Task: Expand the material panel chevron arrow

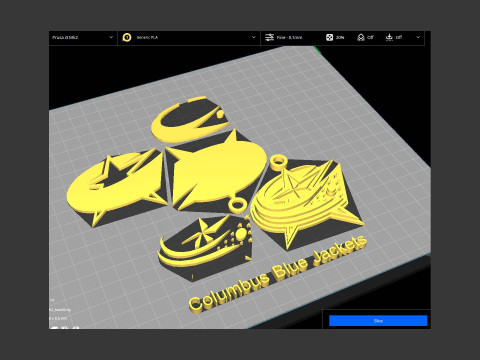Action: (x=253, y=37)
